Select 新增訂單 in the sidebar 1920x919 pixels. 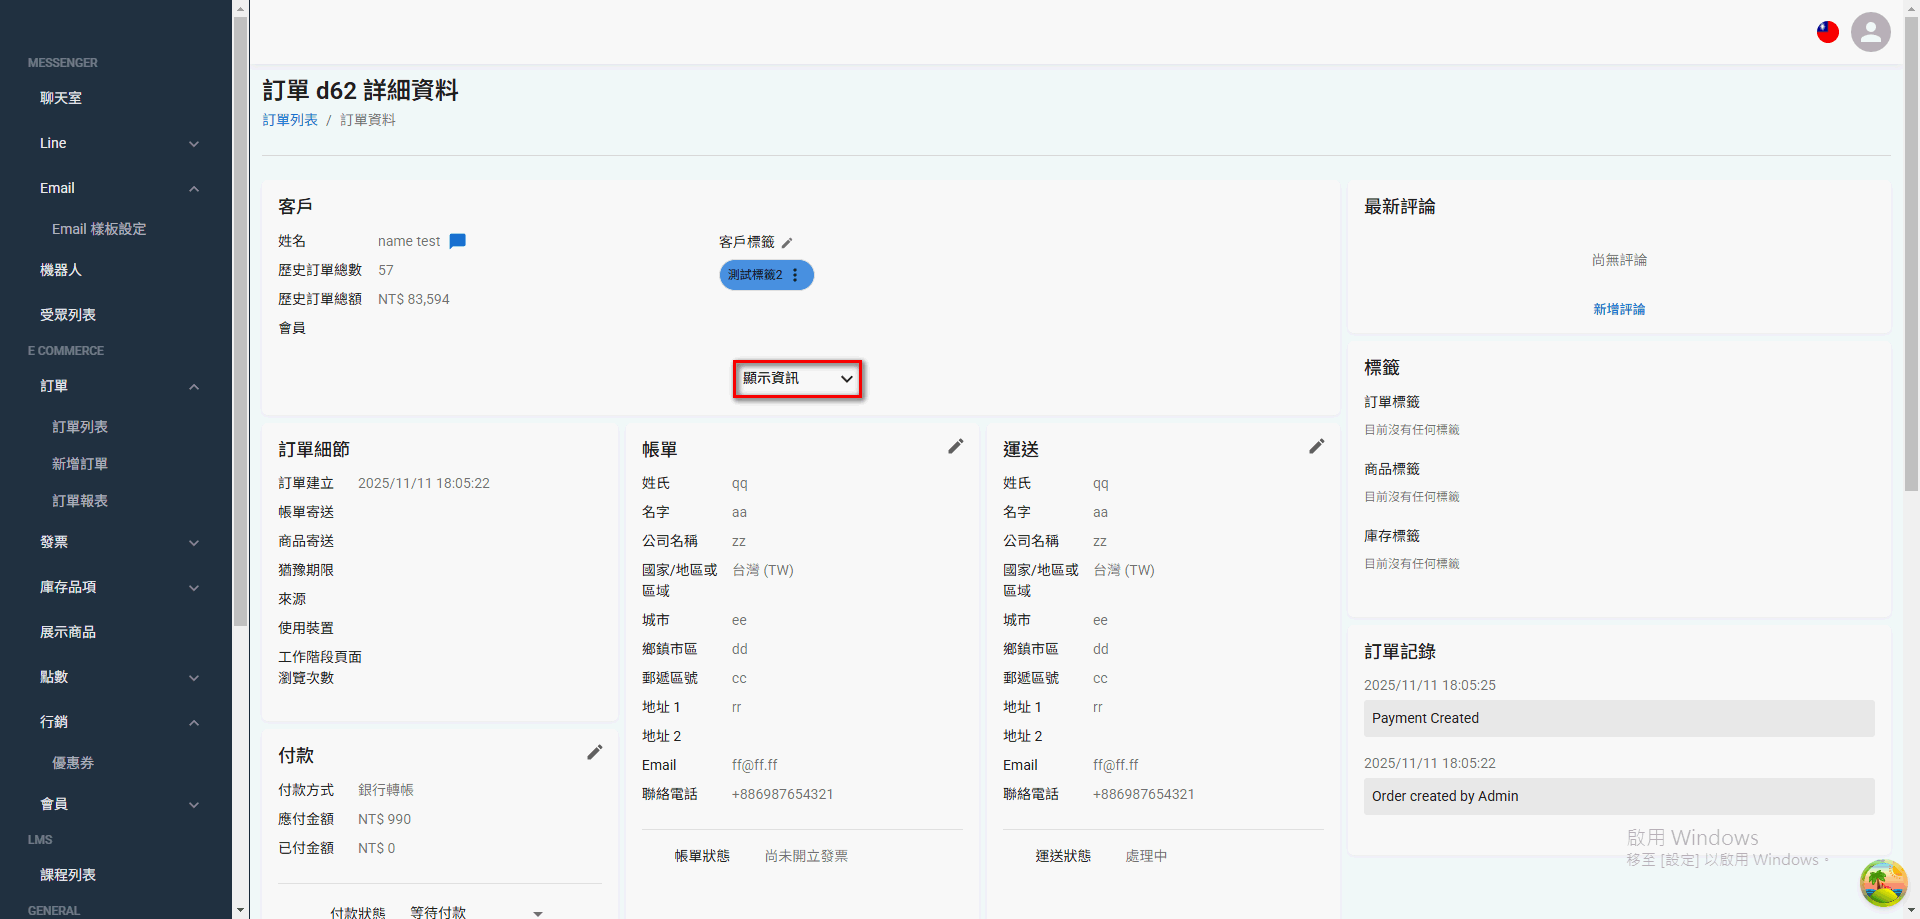coord(80,464)
